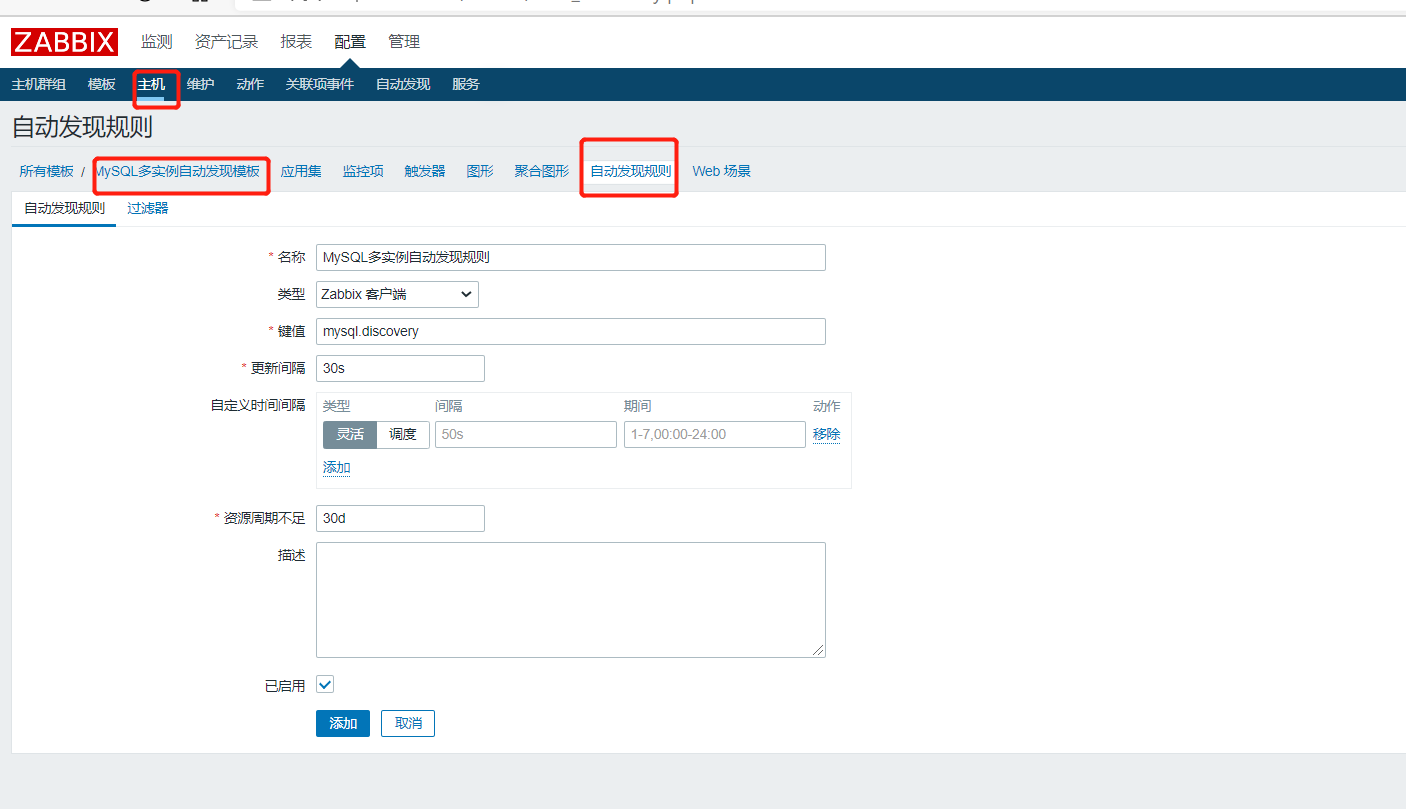Open 监控项 link
Viewport: 1406px width, 809px height.
[x=363, y=171]
